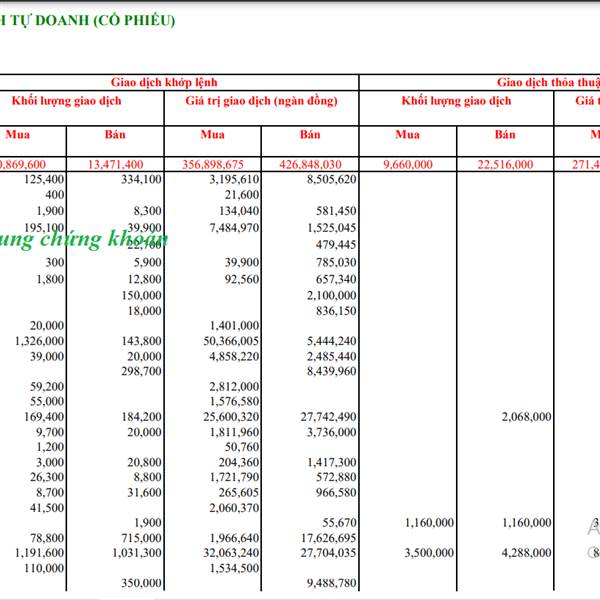Click value 4,858,220
The image size is (600, 600).
234,356
